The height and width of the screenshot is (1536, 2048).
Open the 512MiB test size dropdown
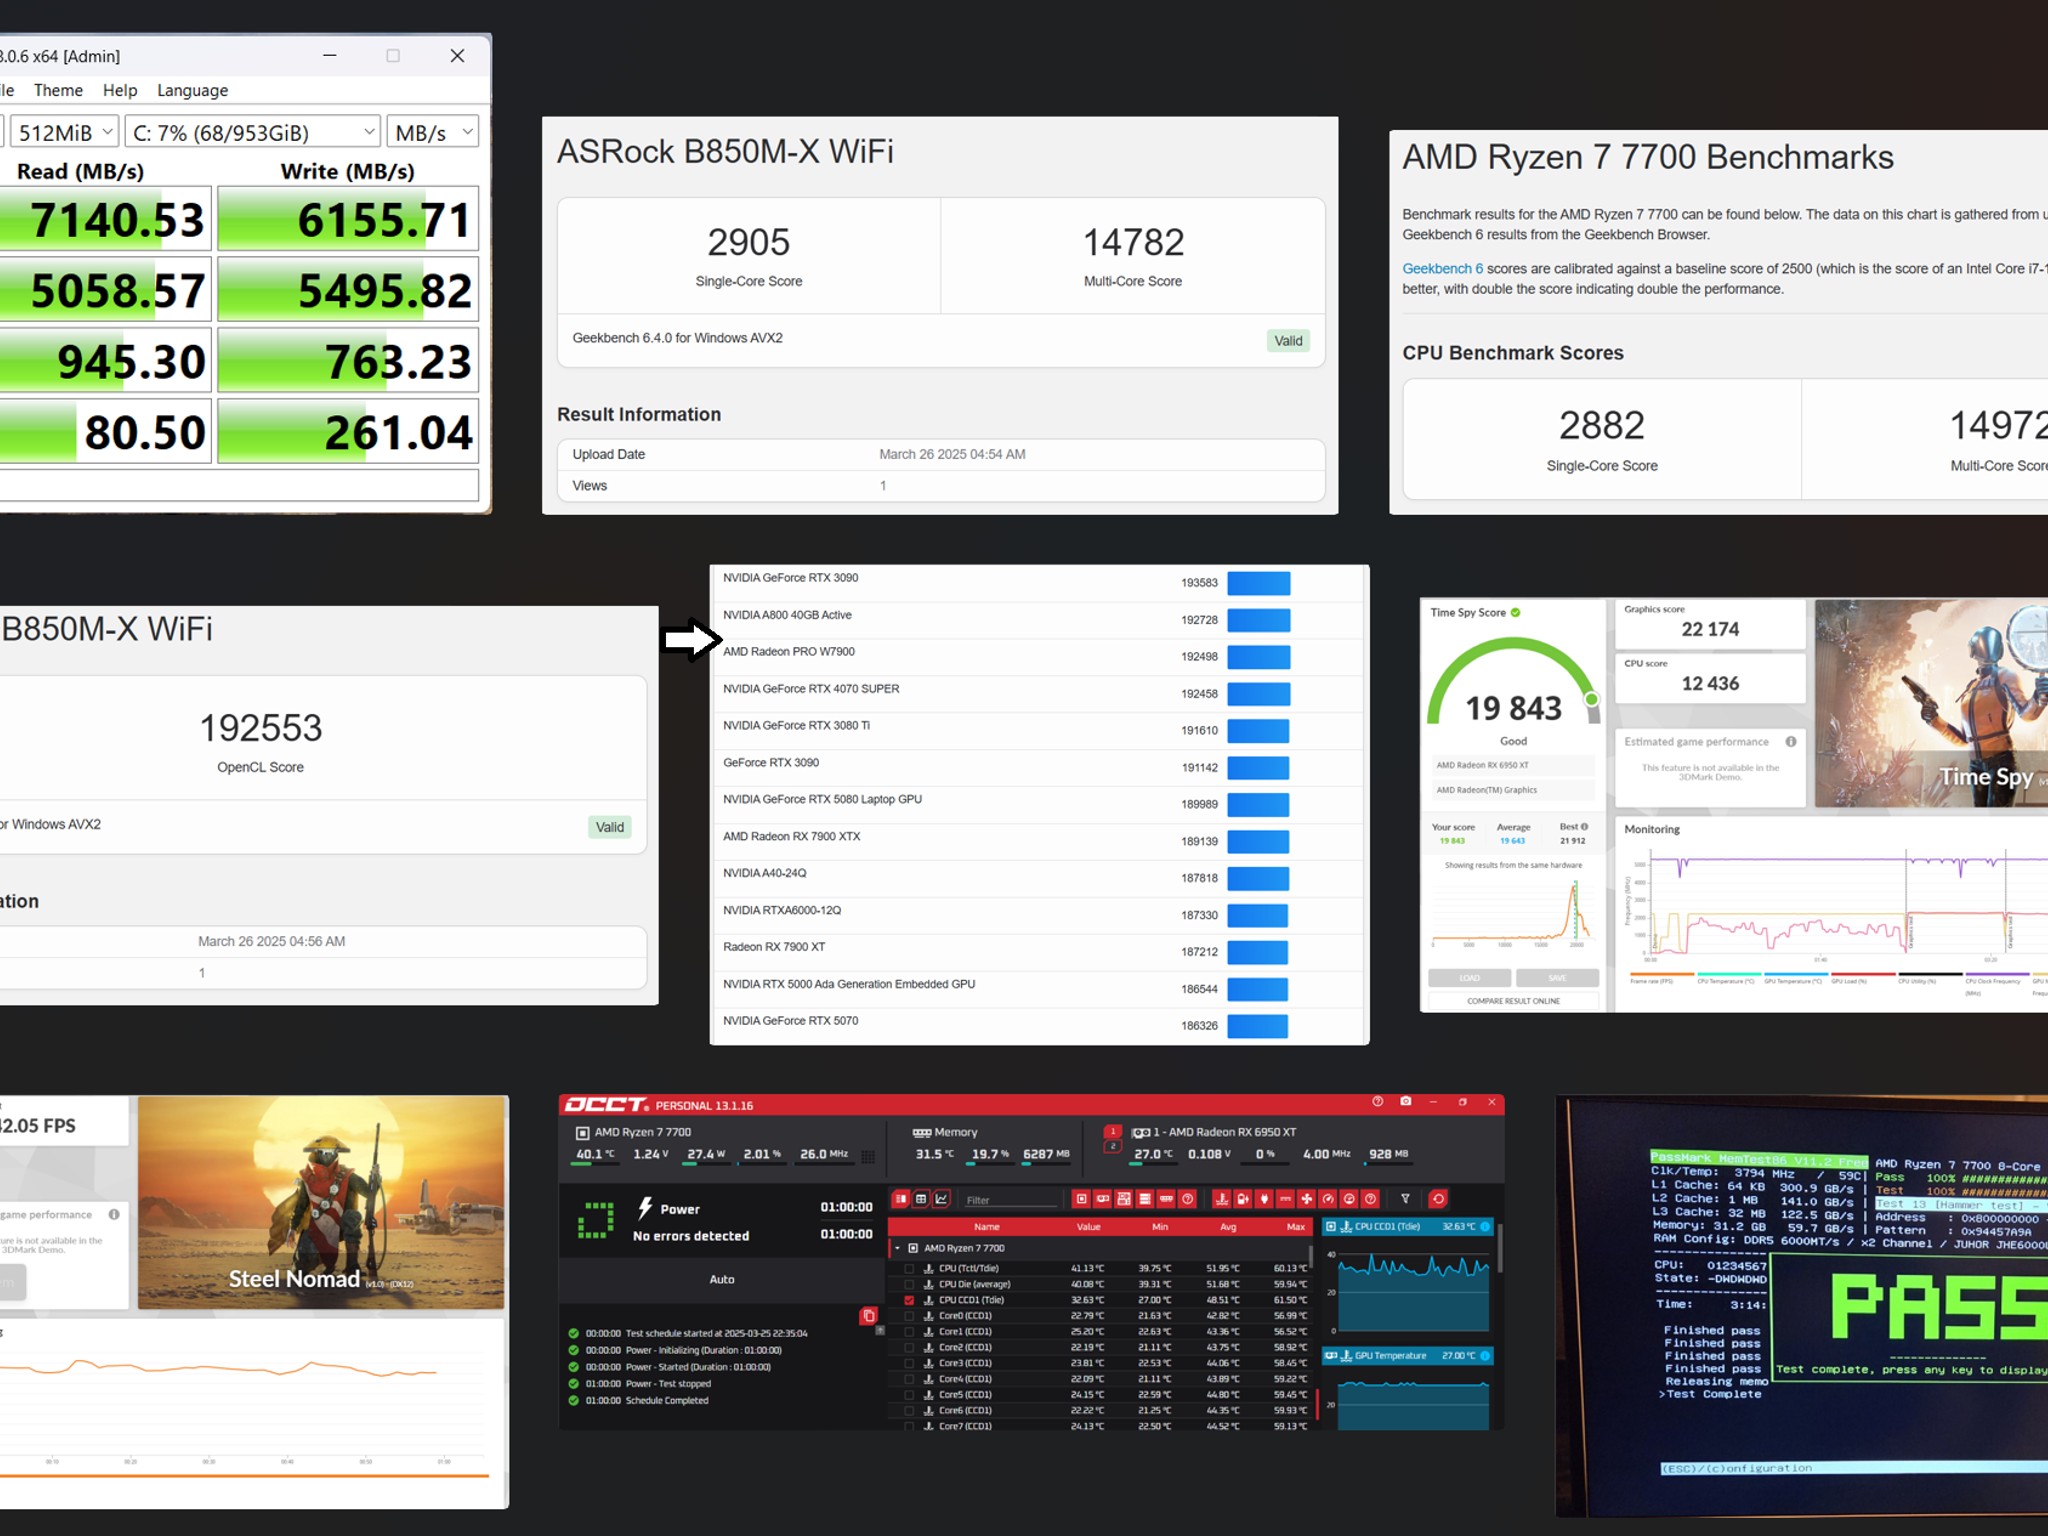coord(65,132)
